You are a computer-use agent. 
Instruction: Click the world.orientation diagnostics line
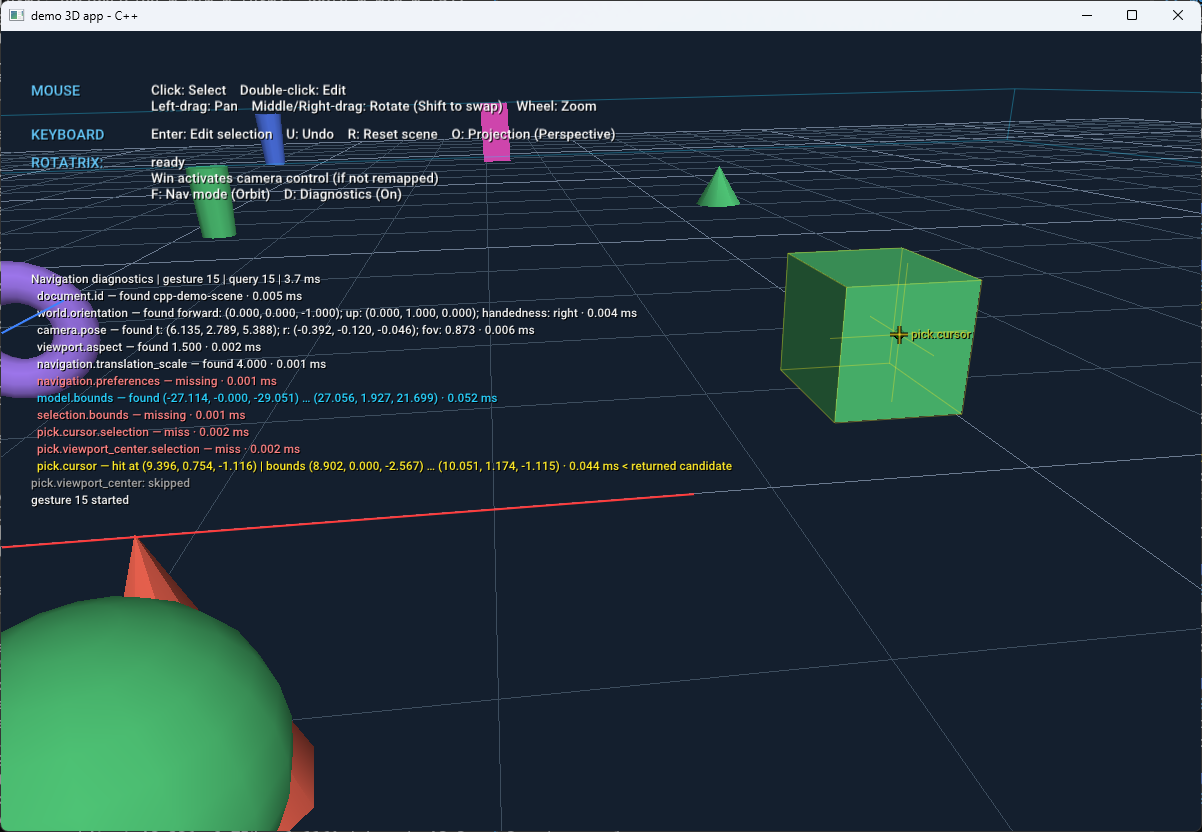(x=336, y=313)
